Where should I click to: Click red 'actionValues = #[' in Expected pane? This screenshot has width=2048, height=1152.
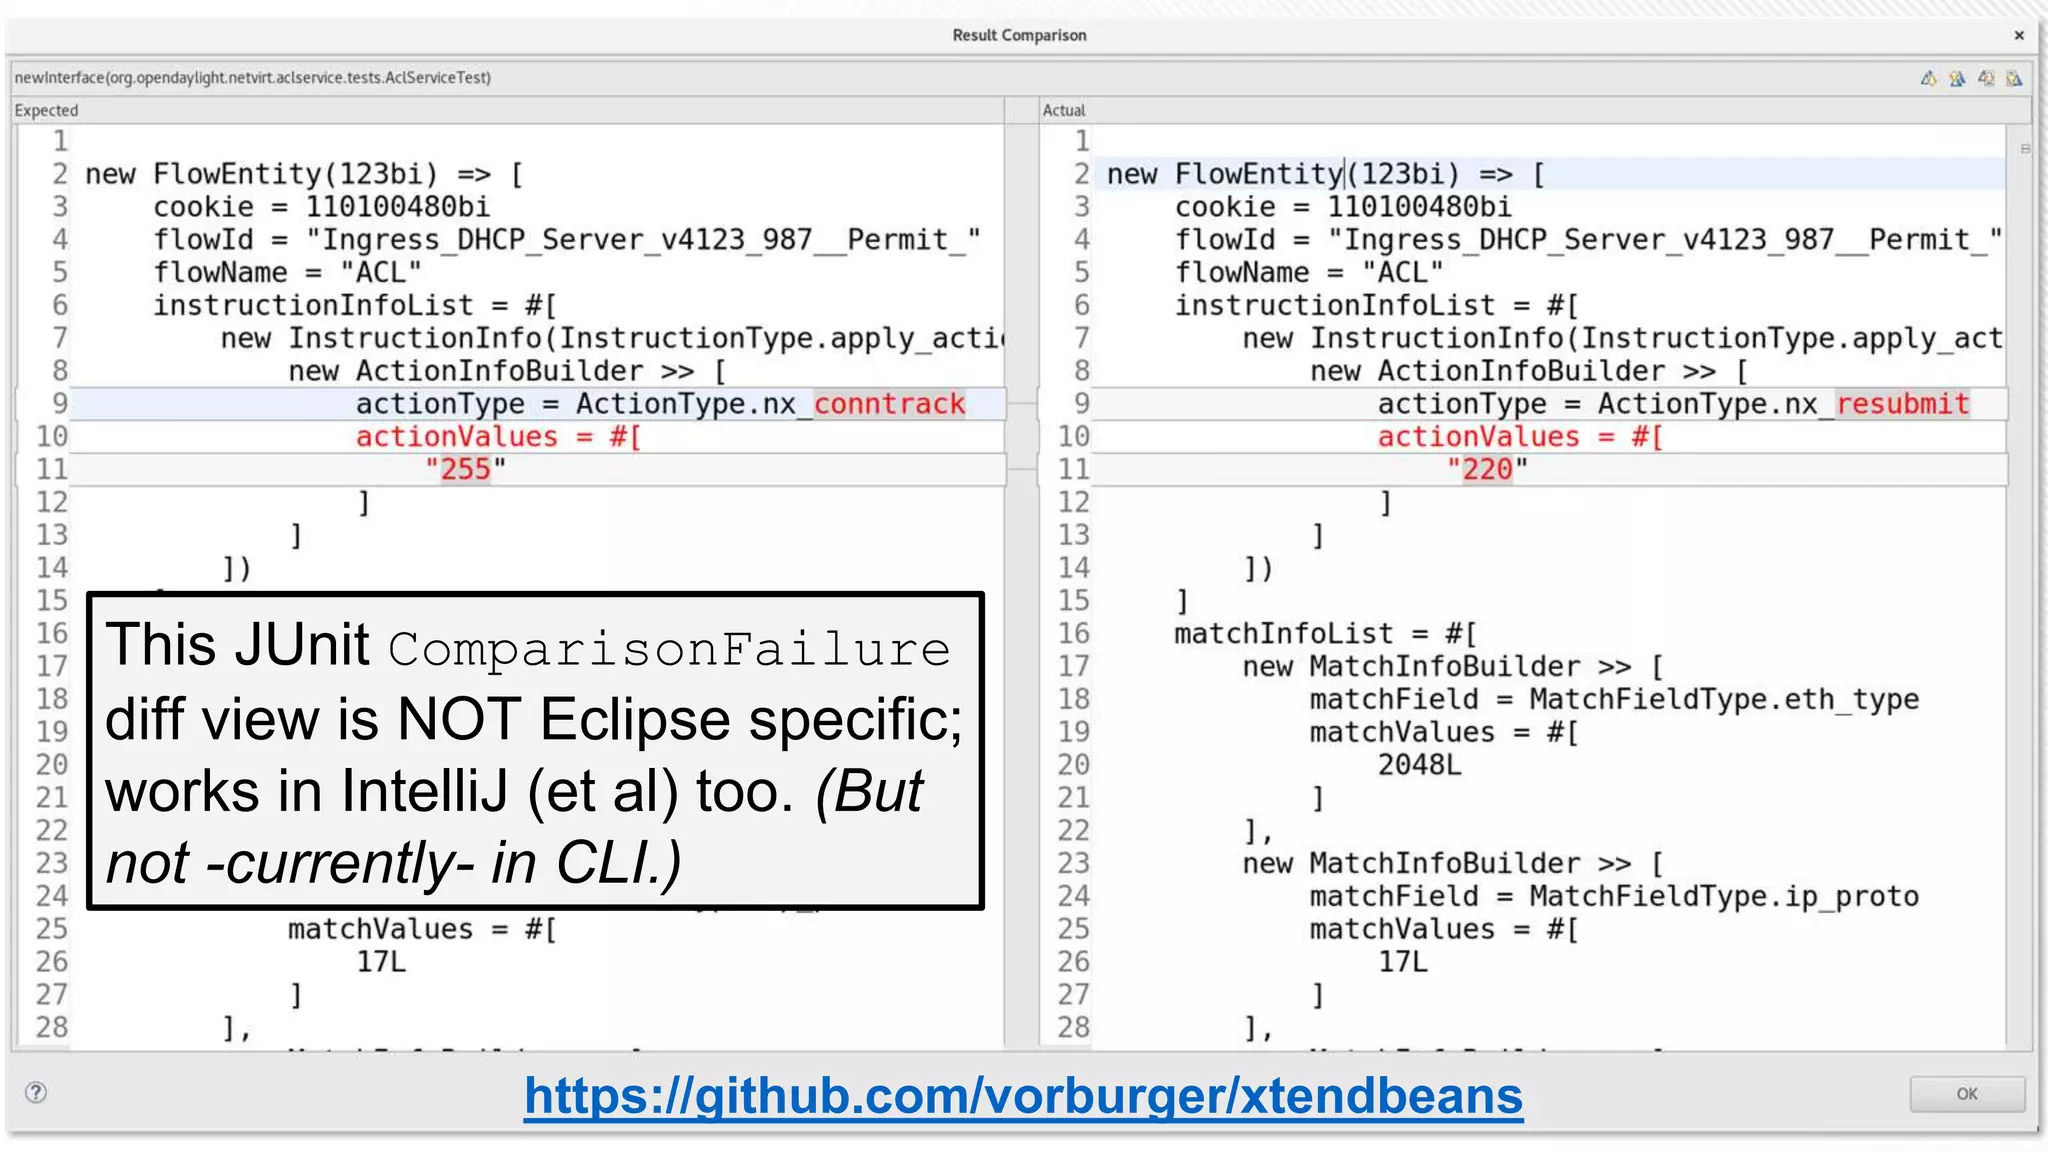pyautogui.click(x=499, y=437)
